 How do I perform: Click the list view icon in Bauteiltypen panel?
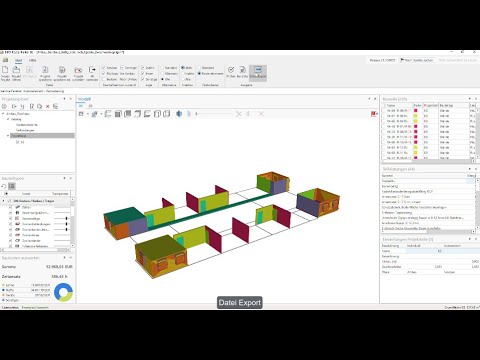point(12,186)
